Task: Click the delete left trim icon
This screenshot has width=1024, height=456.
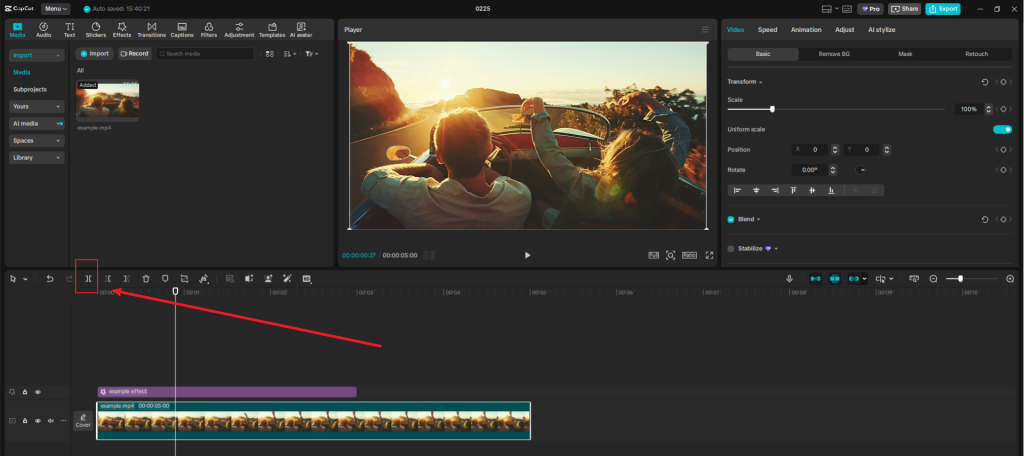Action: coord(107,278)
